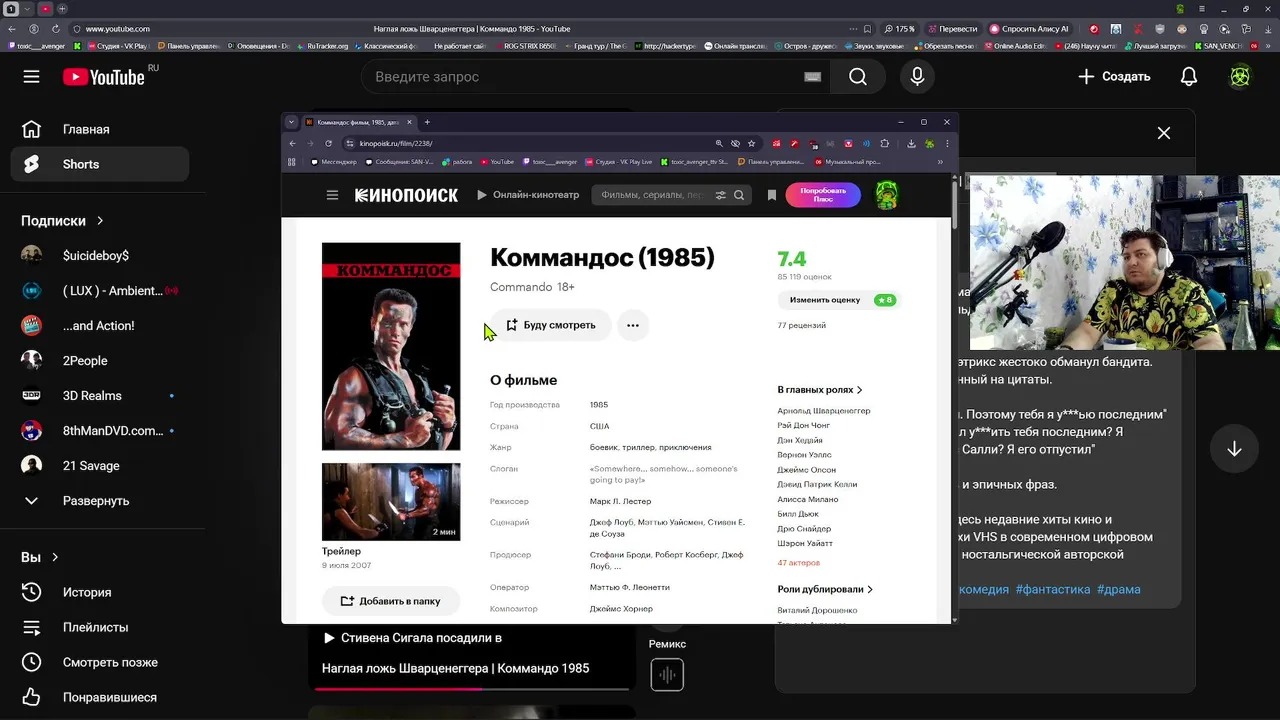This screenshot has width=1280, height=720.
Task: Click the #фантастика hashtag
Action: (x=1053, y=589)
